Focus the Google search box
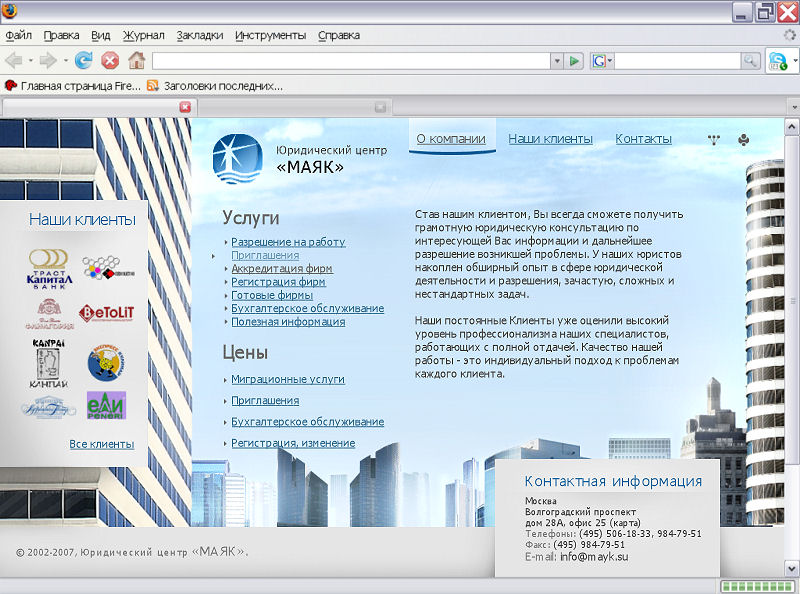This screenshot has height=594, width=800. pyautogui.click(x=678, y=61)
